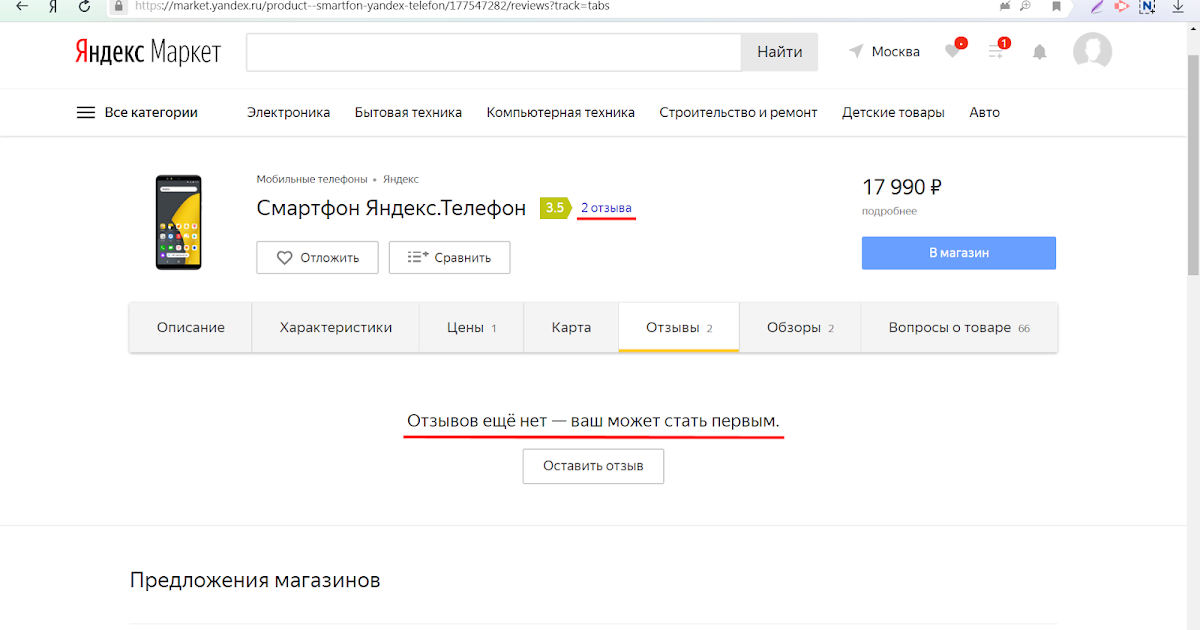Viewport: 1200px width, 630px height.
Task: Open favorites heart icon in header
Action: click(x=953, y=51)
